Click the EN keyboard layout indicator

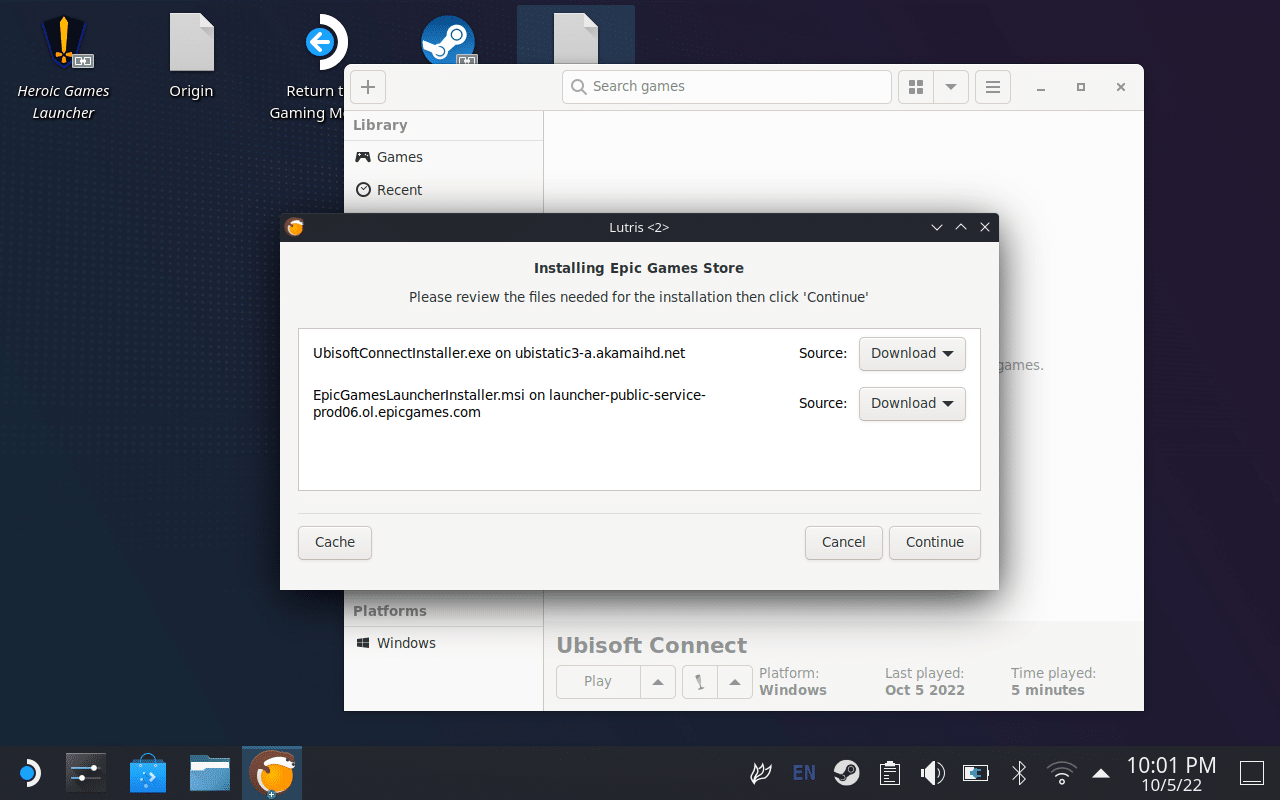tap(804, 773)
